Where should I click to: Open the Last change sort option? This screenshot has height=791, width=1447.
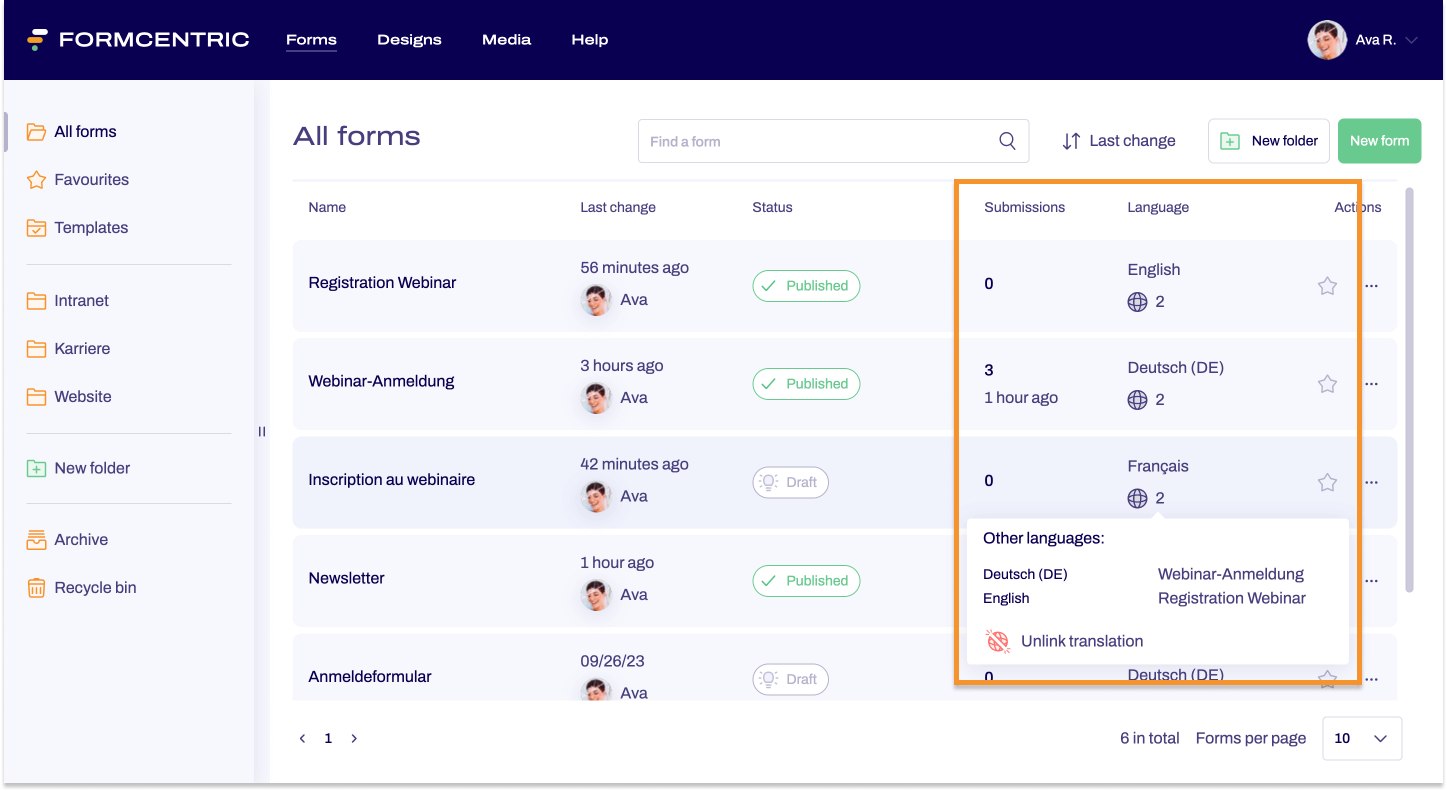pyautogui.click(x=1119, y=141)
